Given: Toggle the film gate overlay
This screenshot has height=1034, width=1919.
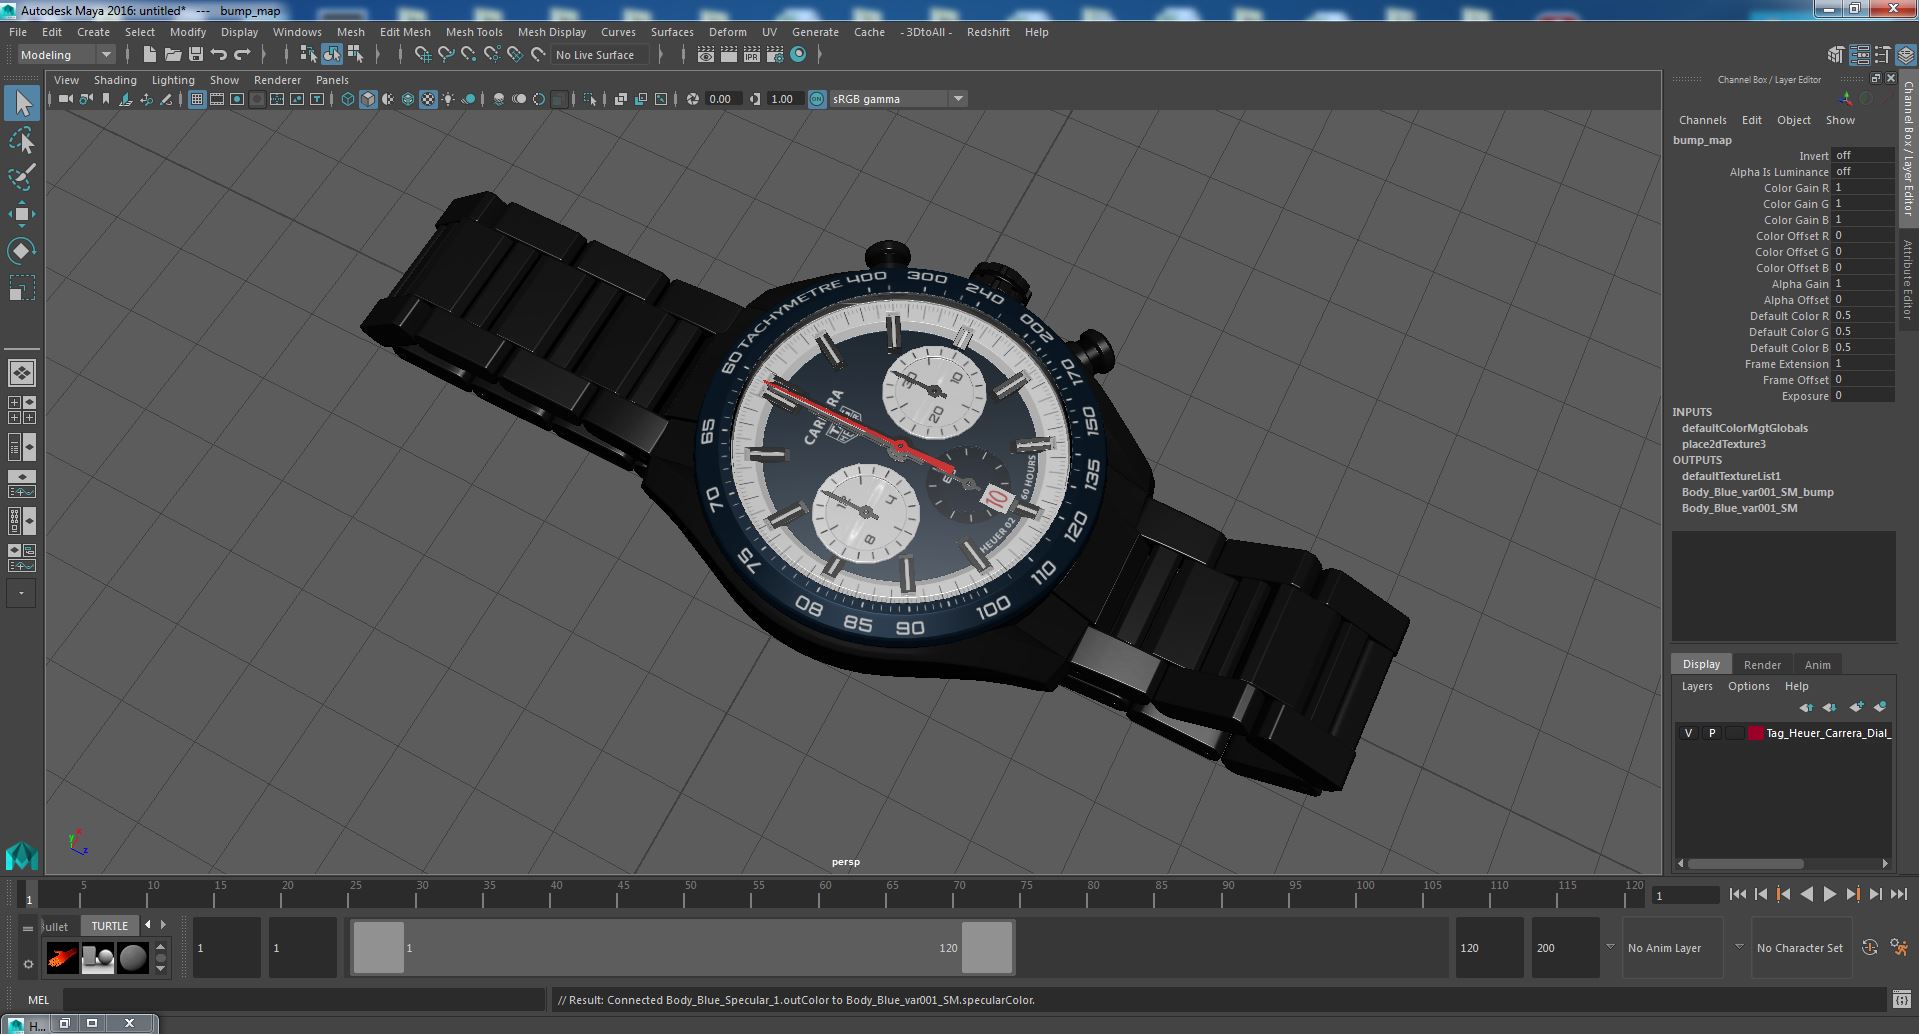Looking at the screenshot, I should pos(216,99).
